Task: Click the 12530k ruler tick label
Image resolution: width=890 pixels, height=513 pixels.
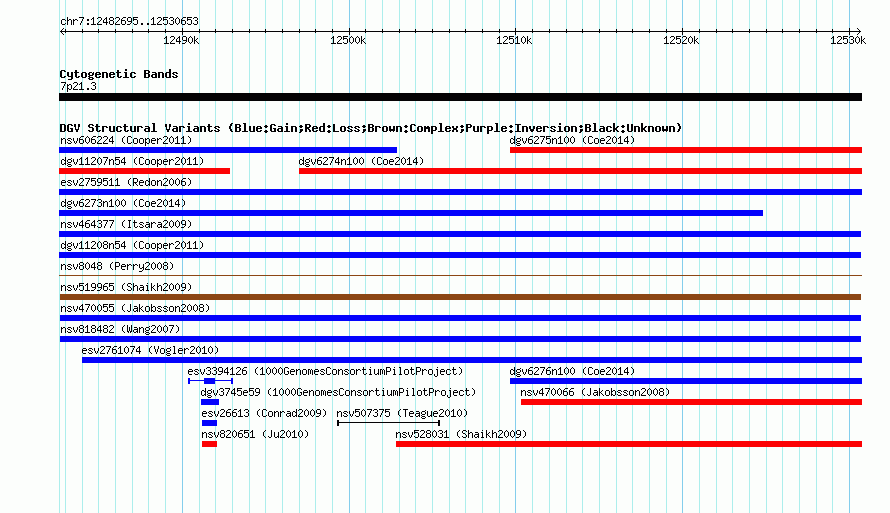Action: point(848,40)
